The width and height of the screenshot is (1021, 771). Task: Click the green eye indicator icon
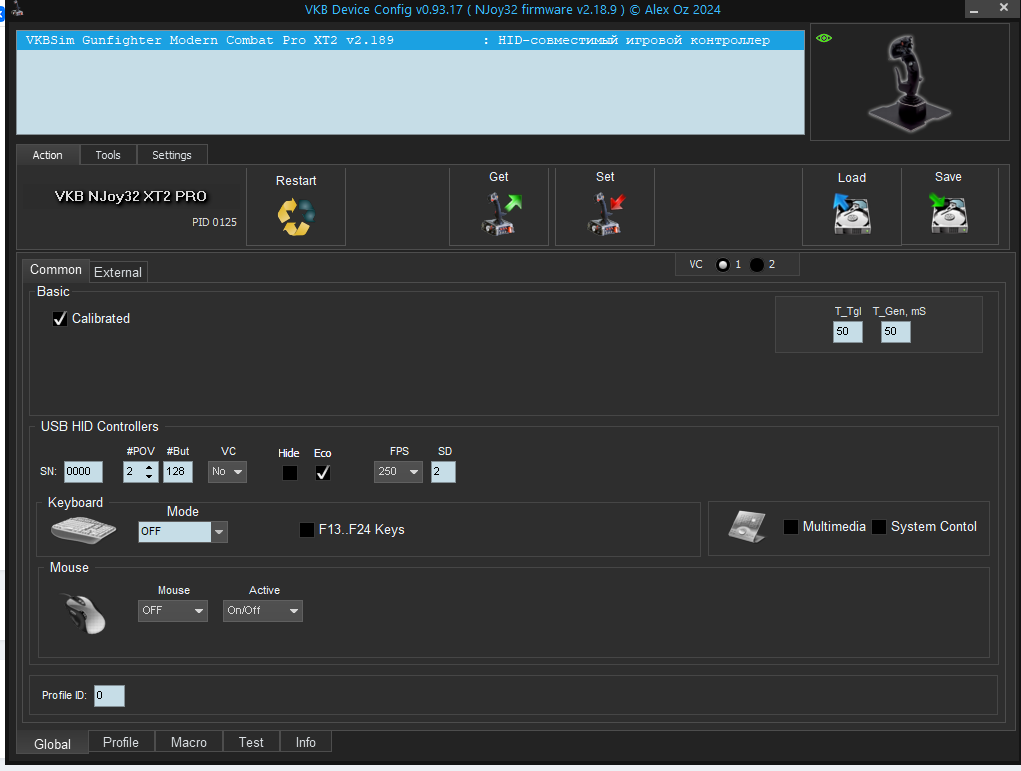824,38
